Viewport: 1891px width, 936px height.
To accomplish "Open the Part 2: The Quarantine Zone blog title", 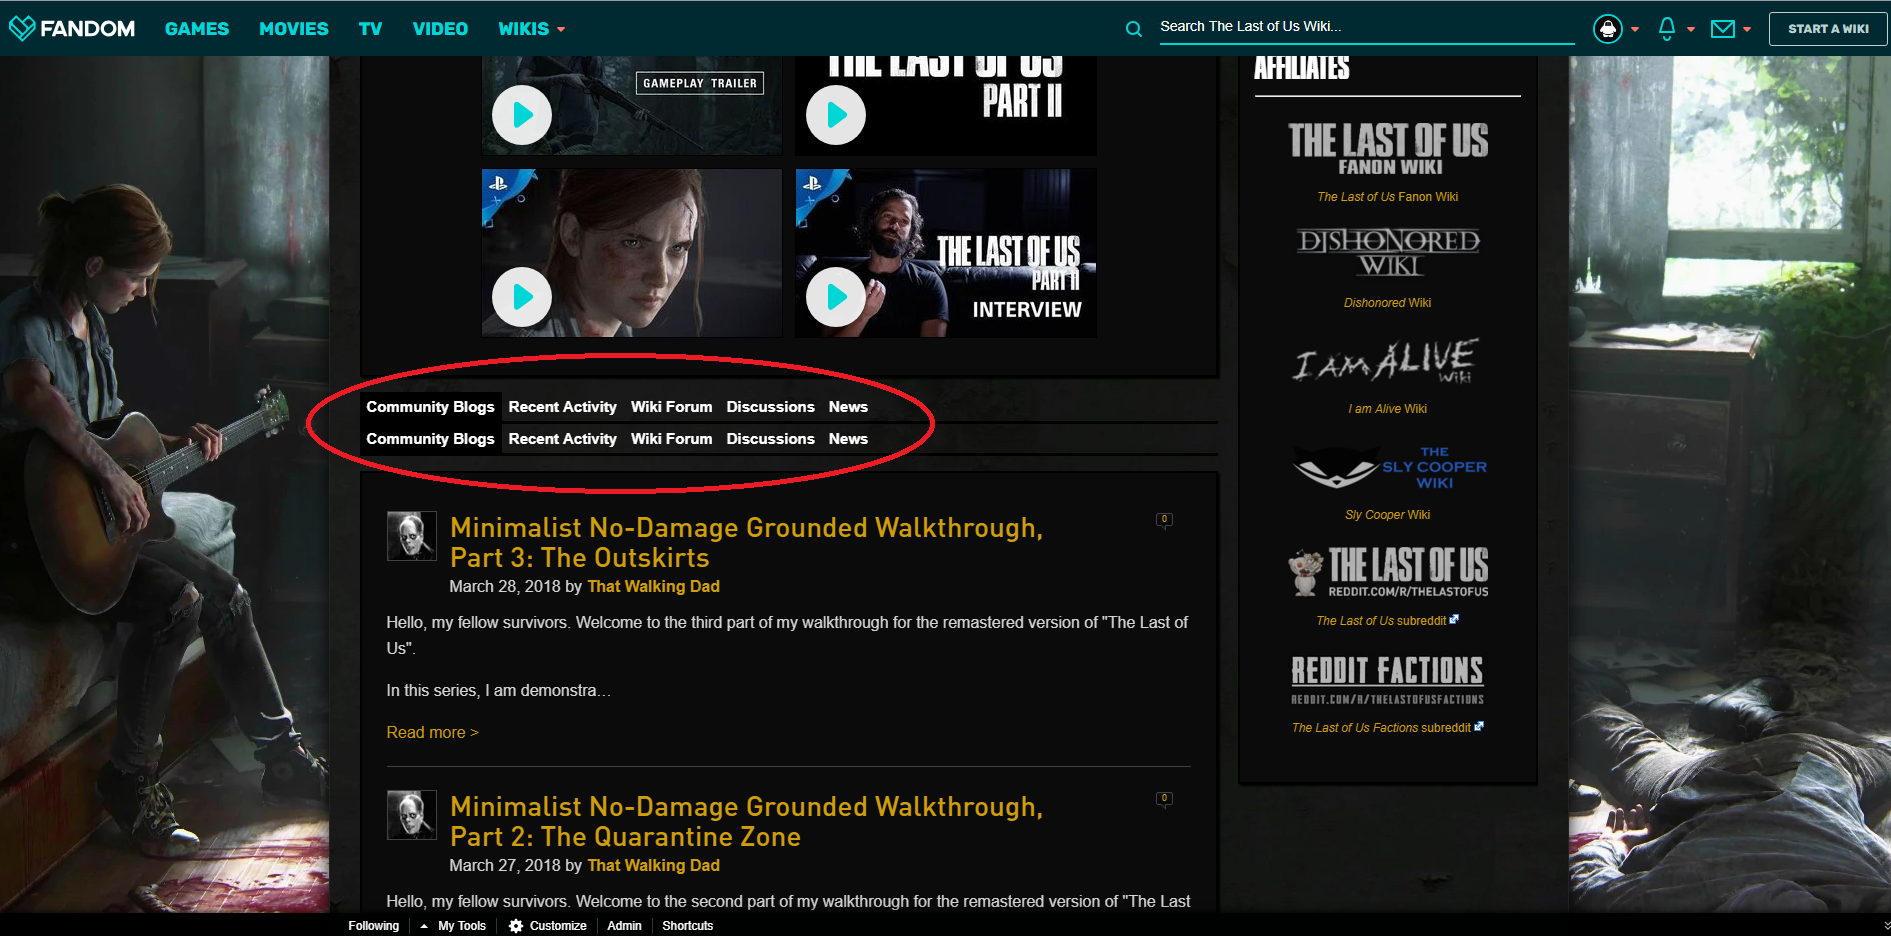I will point(746,821).
